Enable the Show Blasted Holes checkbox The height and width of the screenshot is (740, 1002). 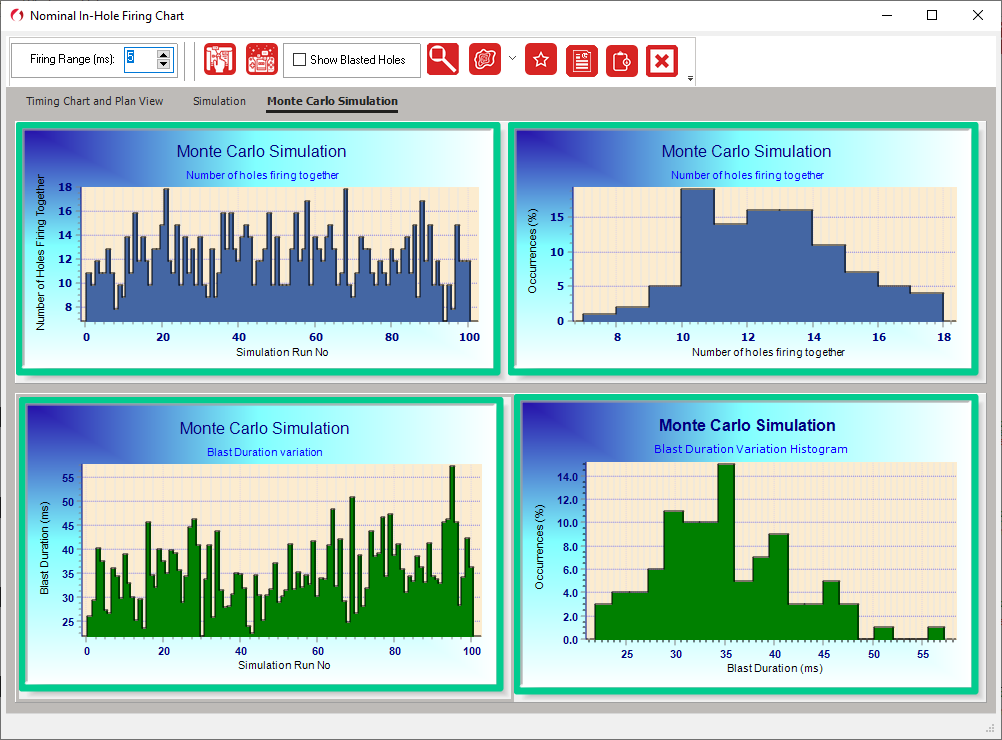pos(299,60)
